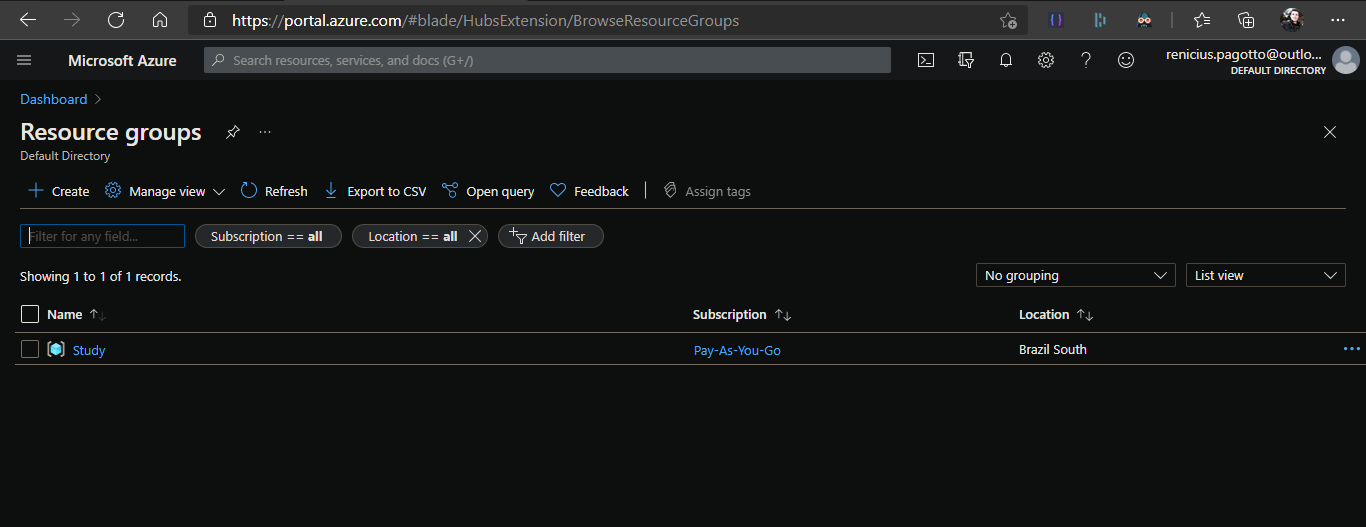Viewport: 1366px width, 527px height.
Task: Go to Dashboard breadcrumb link
Action: 54,99
